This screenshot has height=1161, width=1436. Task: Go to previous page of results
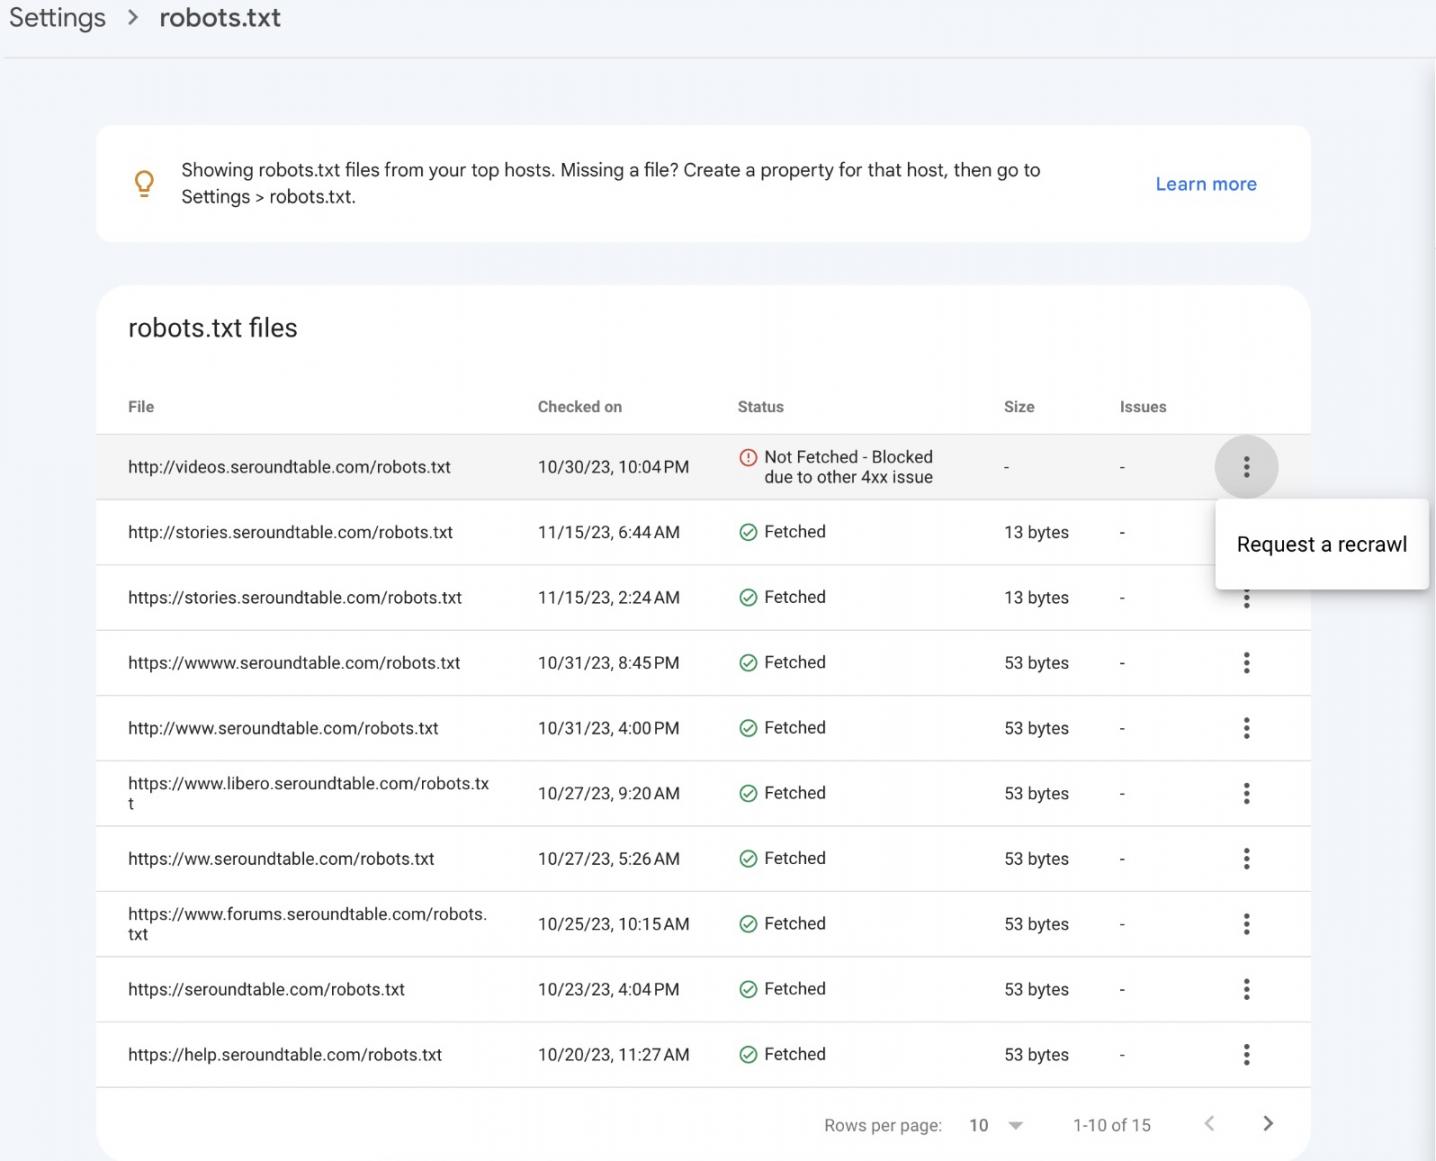coord(1209,1124)
